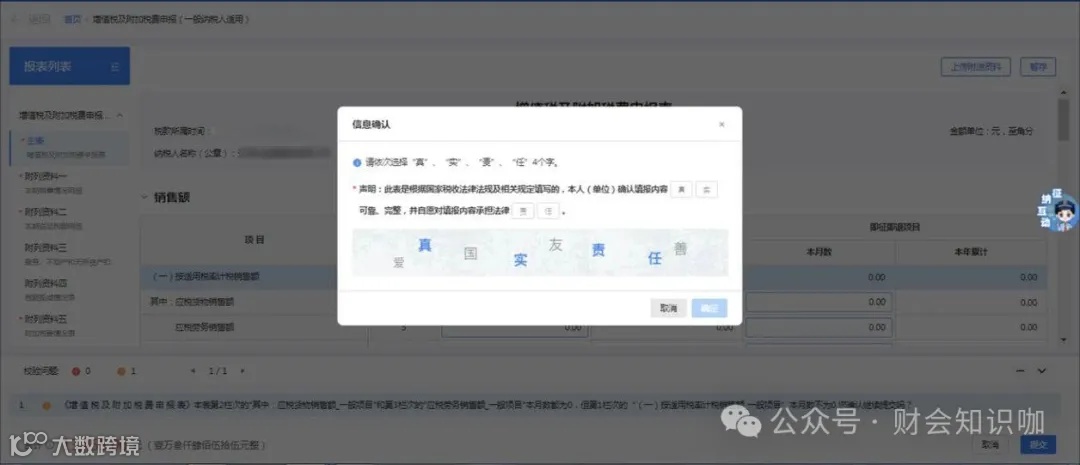This screenshot has width=1080, height=465.
Task: Click the orange warning count indicator
Action: [x=126, y=371]
